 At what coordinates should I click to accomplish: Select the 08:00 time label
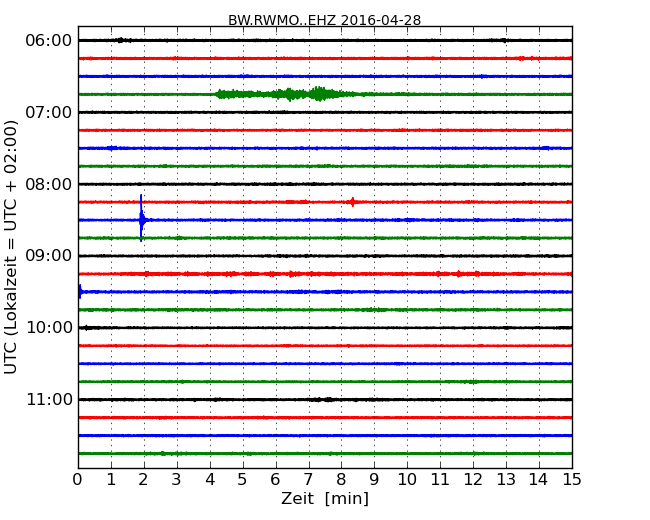tap(49, 184)
